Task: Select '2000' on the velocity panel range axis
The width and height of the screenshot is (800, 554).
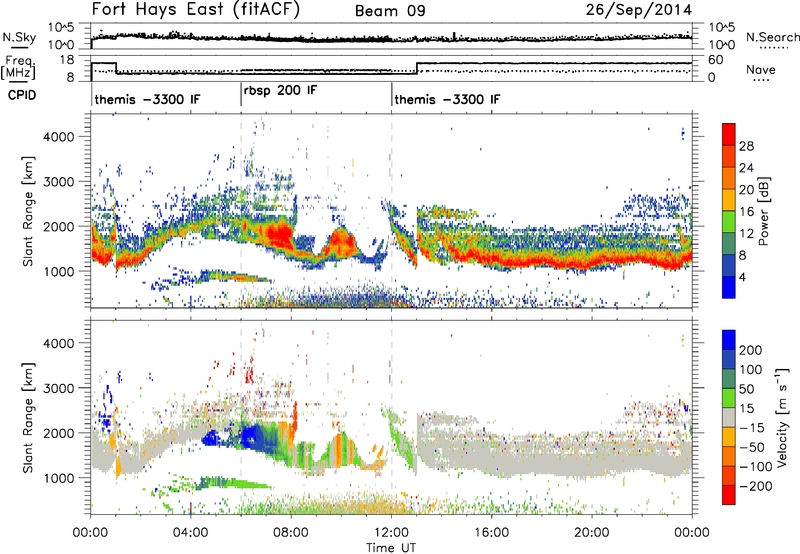Action: (59, 433)
